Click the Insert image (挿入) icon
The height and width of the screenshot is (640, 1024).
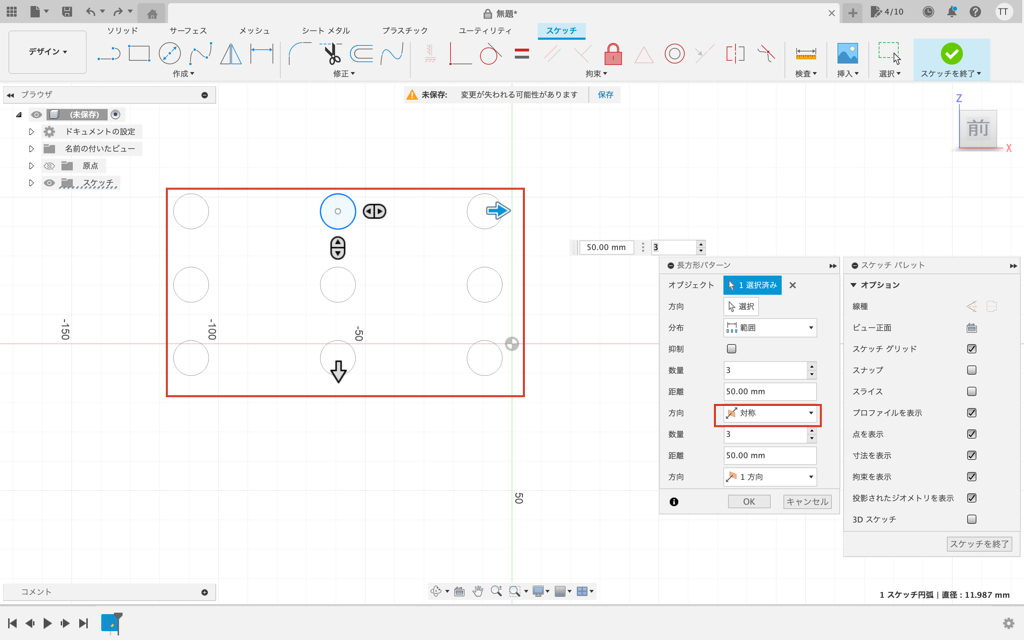pyautogui.click(x=848, y=54)
